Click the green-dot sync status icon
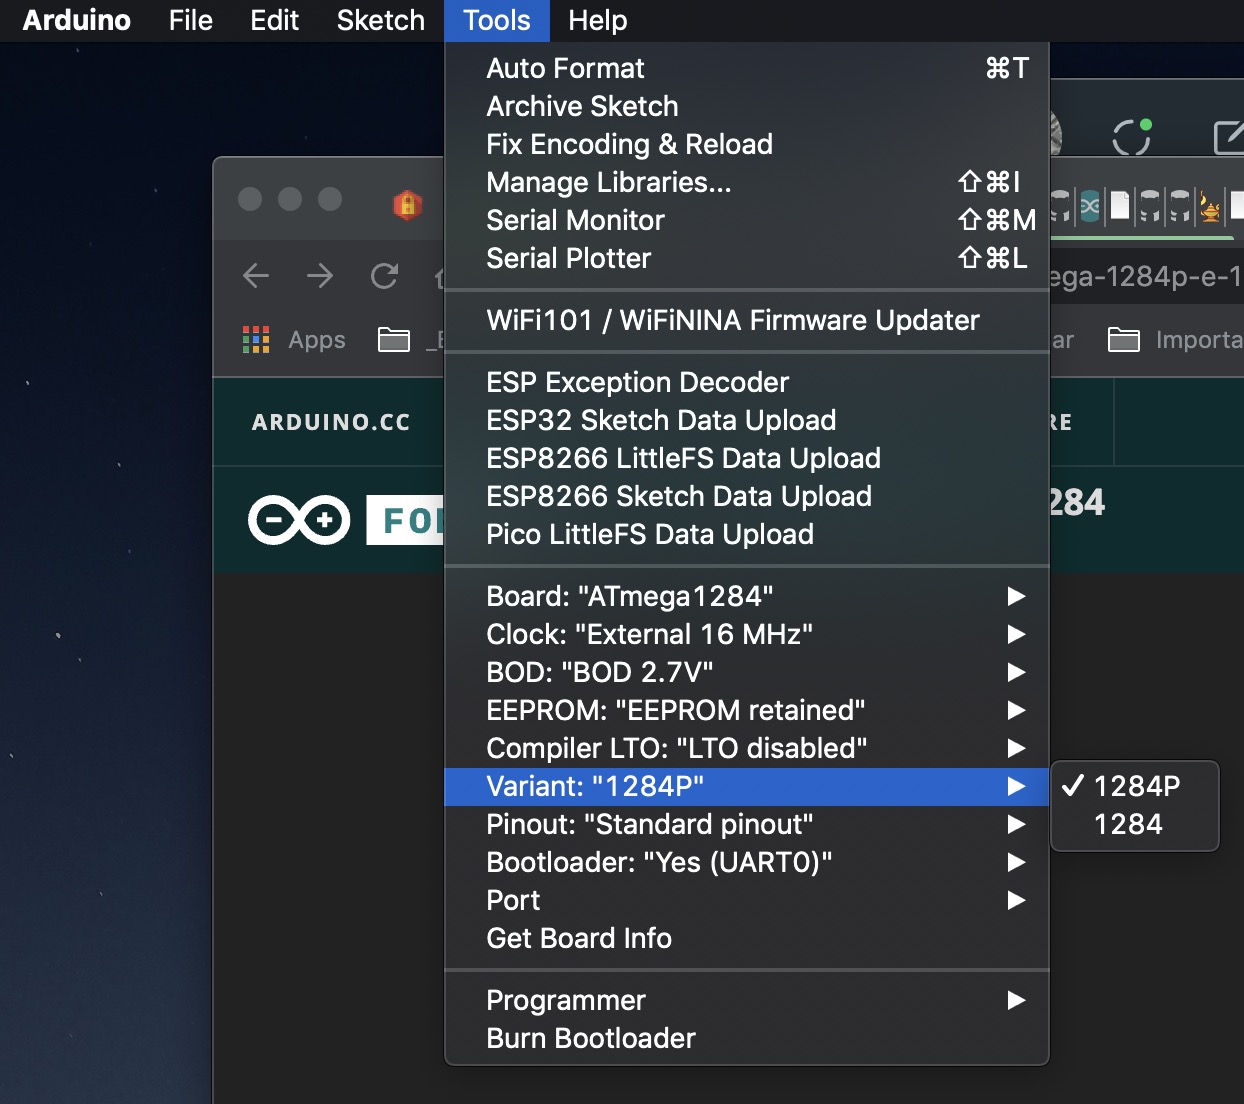Viewport: 1244px width, 1104px height. click(1132, 137)
